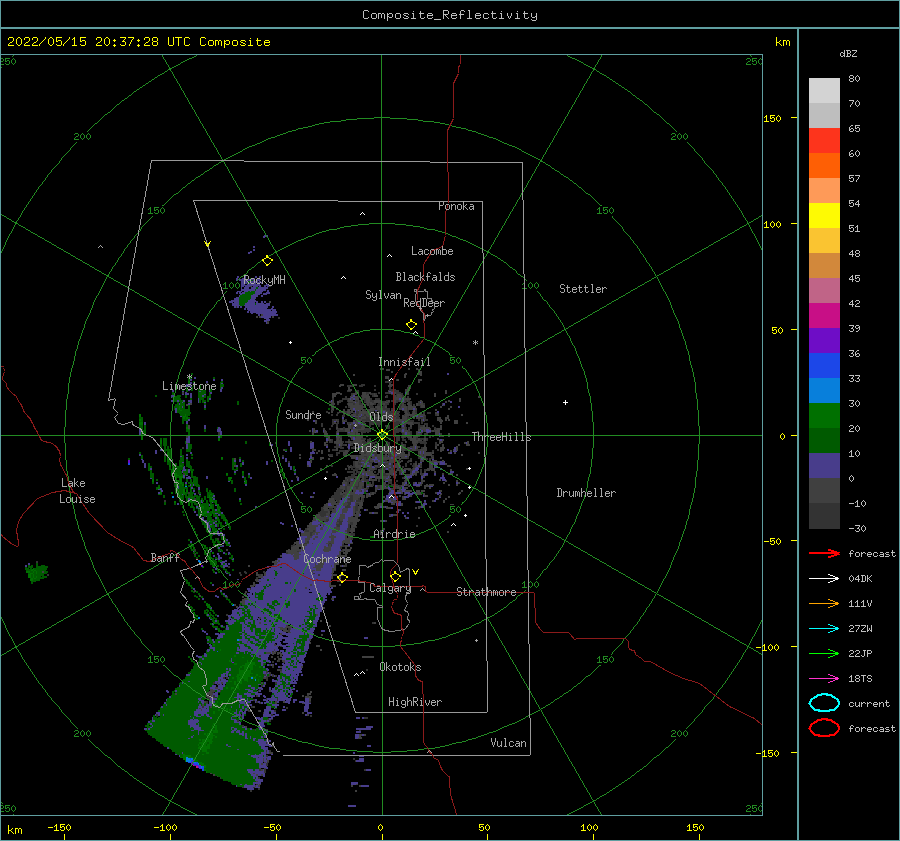
Task: Click the Ponoka label
Action: pyautogui.click(x=456, y=206)
